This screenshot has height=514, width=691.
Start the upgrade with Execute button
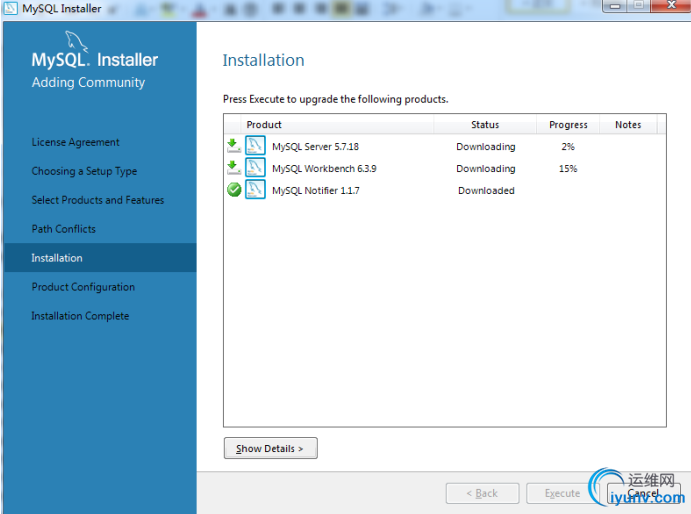(x=562, y=493)
